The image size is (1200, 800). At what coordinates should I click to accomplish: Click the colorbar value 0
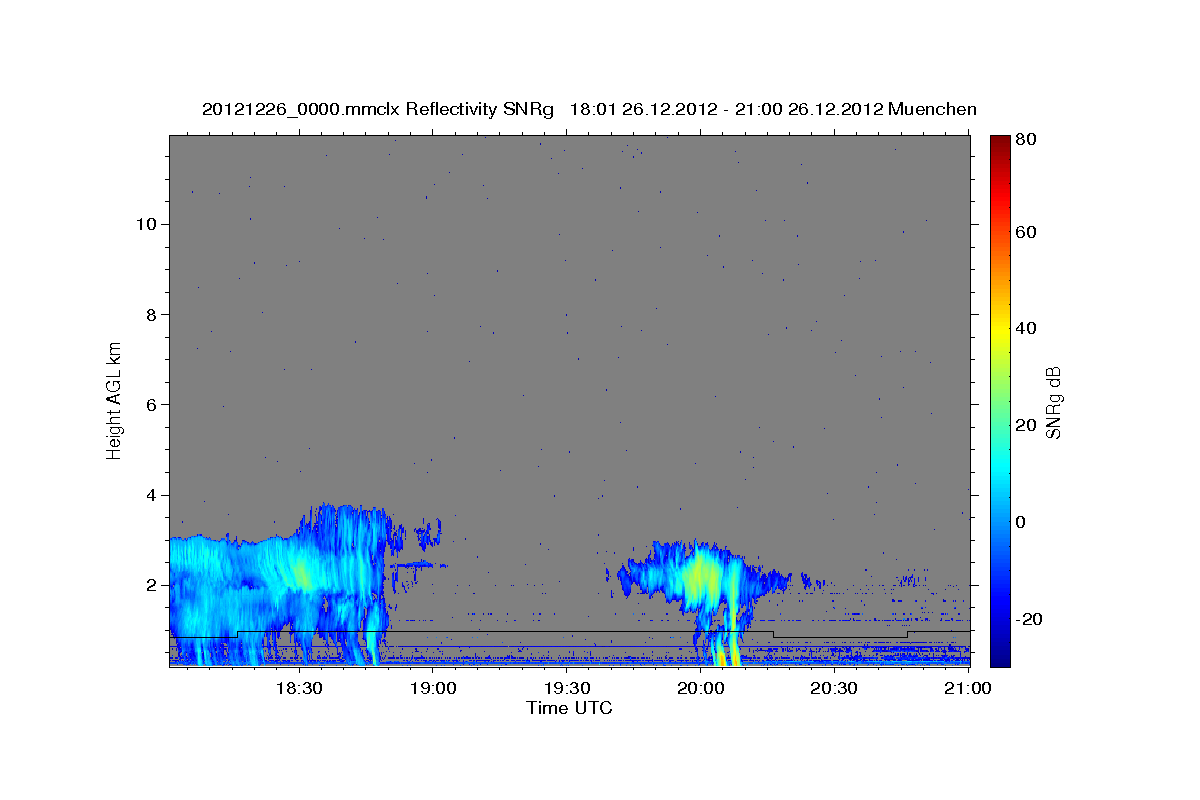point(1023,522)
